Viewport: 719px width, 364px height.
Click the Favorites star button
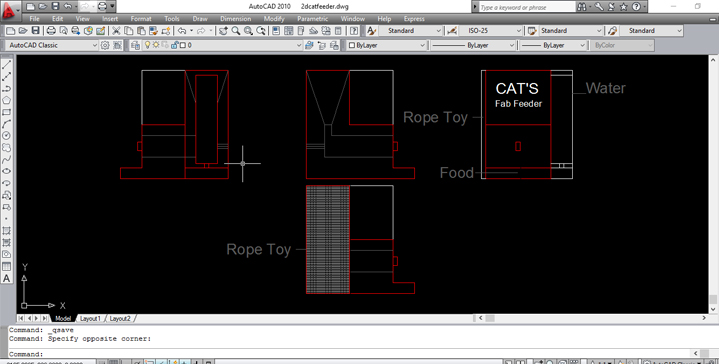624,7
